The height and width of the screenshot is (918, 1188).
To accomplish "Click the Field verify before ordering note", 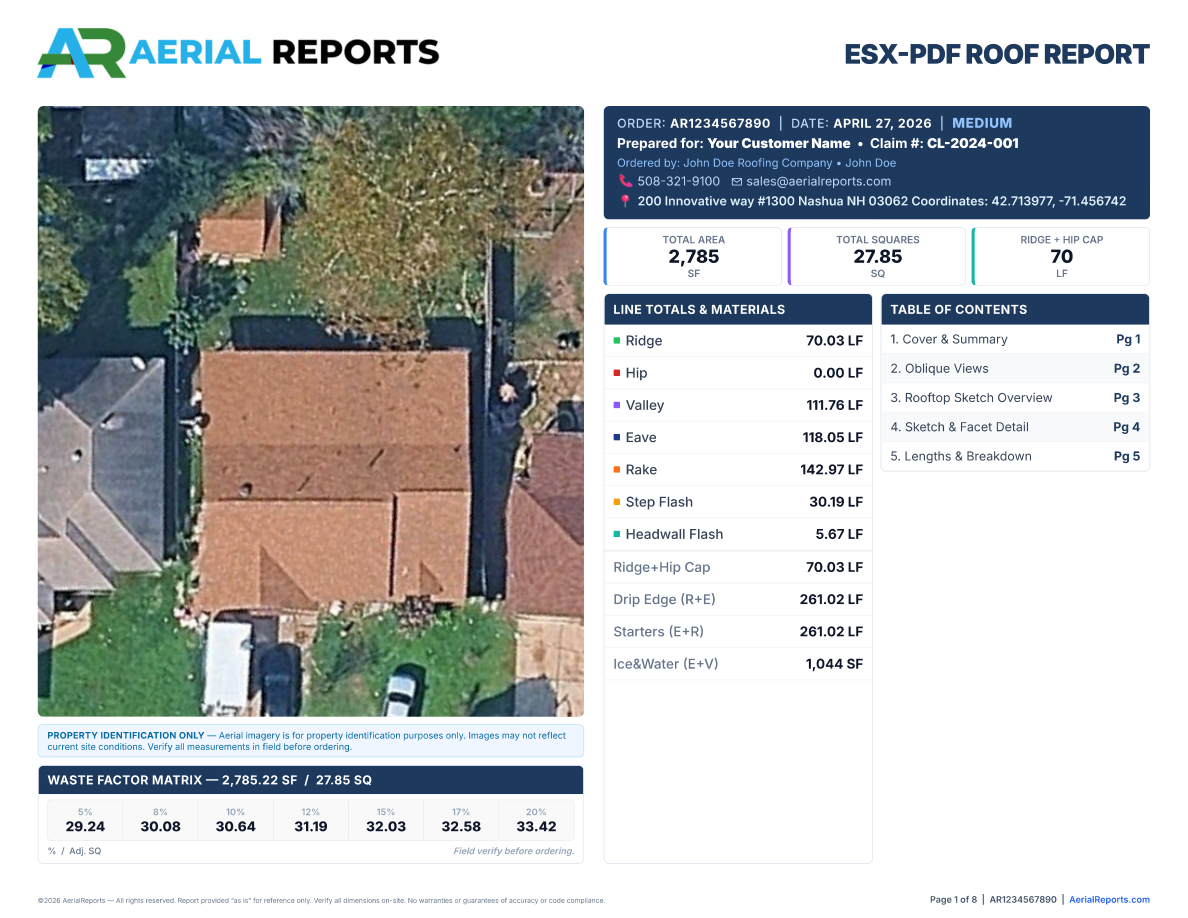I will [514, 851].
